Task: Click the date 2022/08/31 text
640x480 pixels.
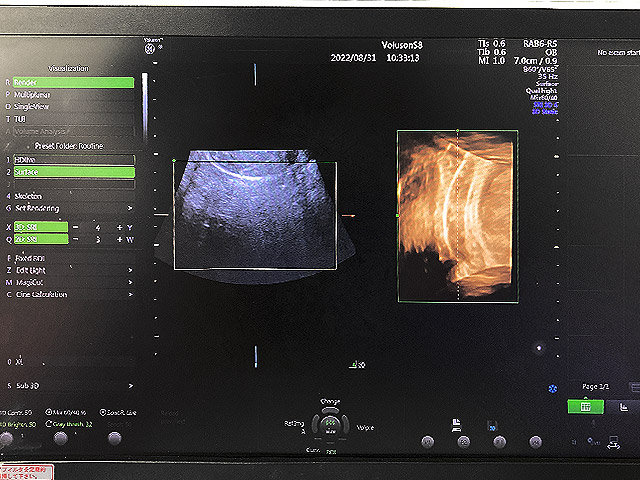Action: pyautogui.click(x=353, y=58)
